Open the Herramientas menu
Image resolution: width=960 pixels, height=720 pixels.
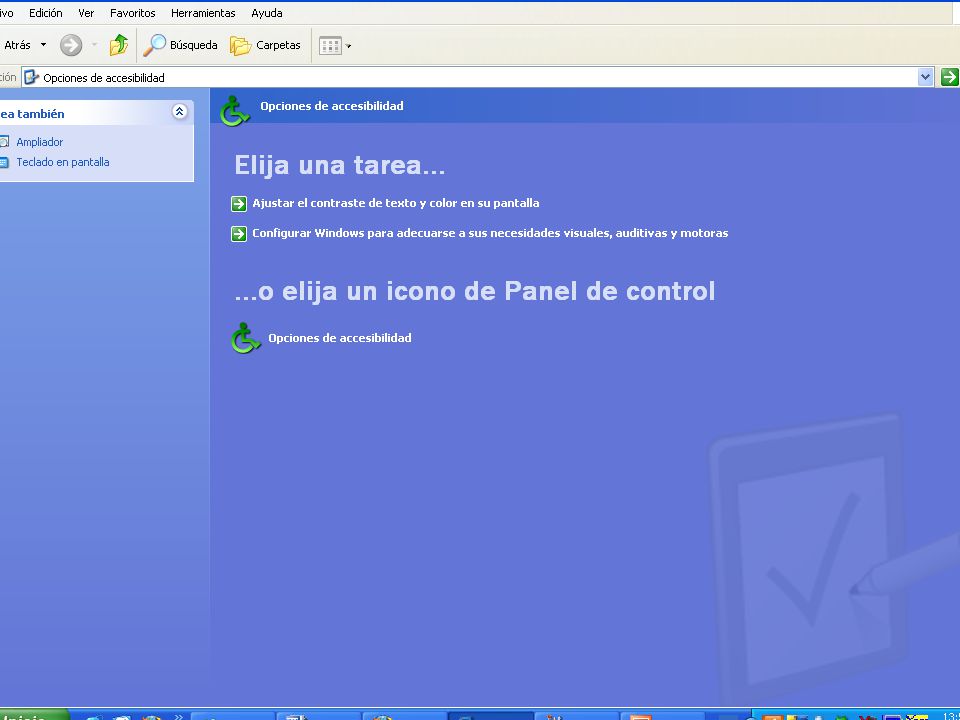pyautogui.click(x=203, y=13)
